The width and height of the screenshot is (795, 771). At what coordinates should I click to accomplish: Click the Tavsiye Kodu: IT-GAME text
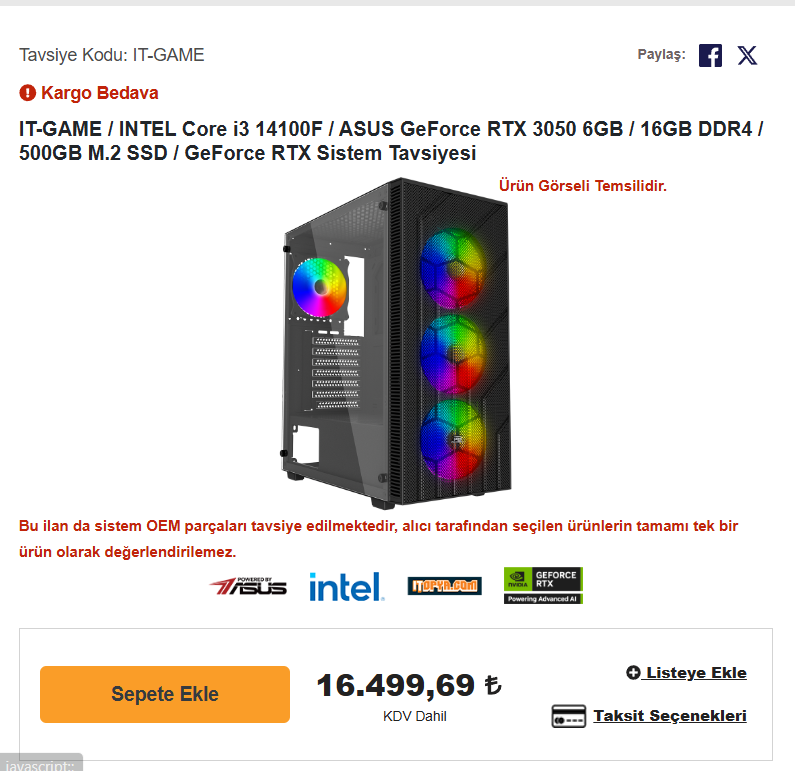[x=112, y=55]
